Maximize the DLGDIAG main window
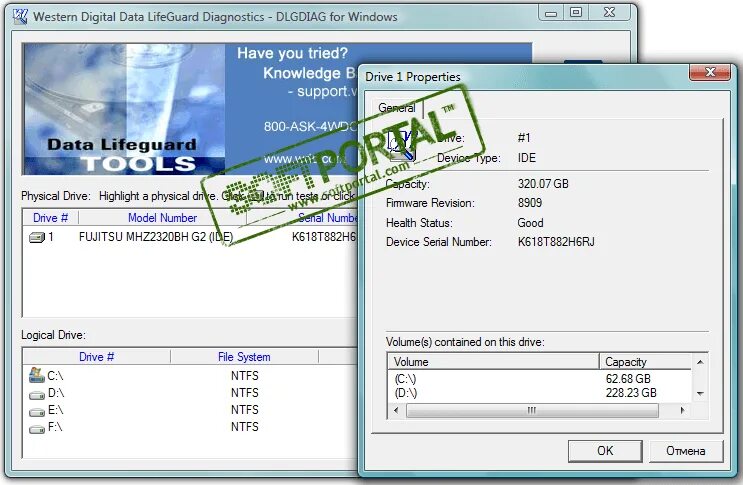The height and width of the screenshot is (485, 743). point(576,13)
